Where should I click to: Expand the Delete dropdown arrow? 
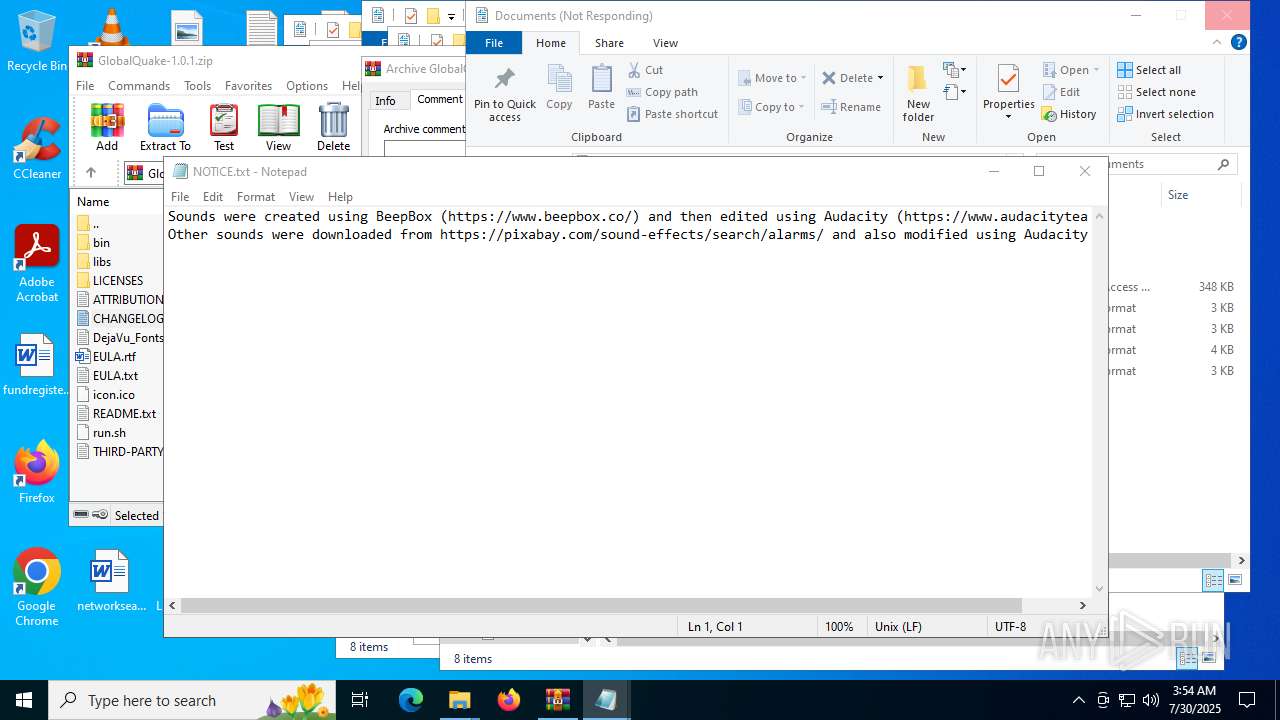point(880,78)
